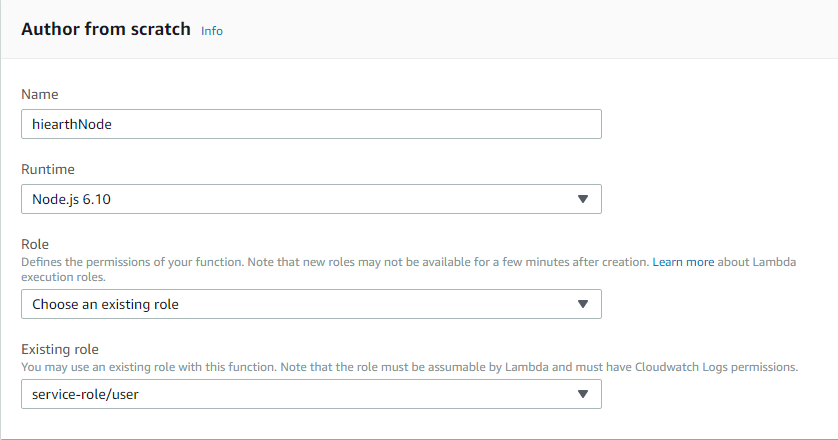The width and height of the screenshot is (838, 440).
Task: Click the Name input field containing hiearthNode
Action: coord(311,123)
